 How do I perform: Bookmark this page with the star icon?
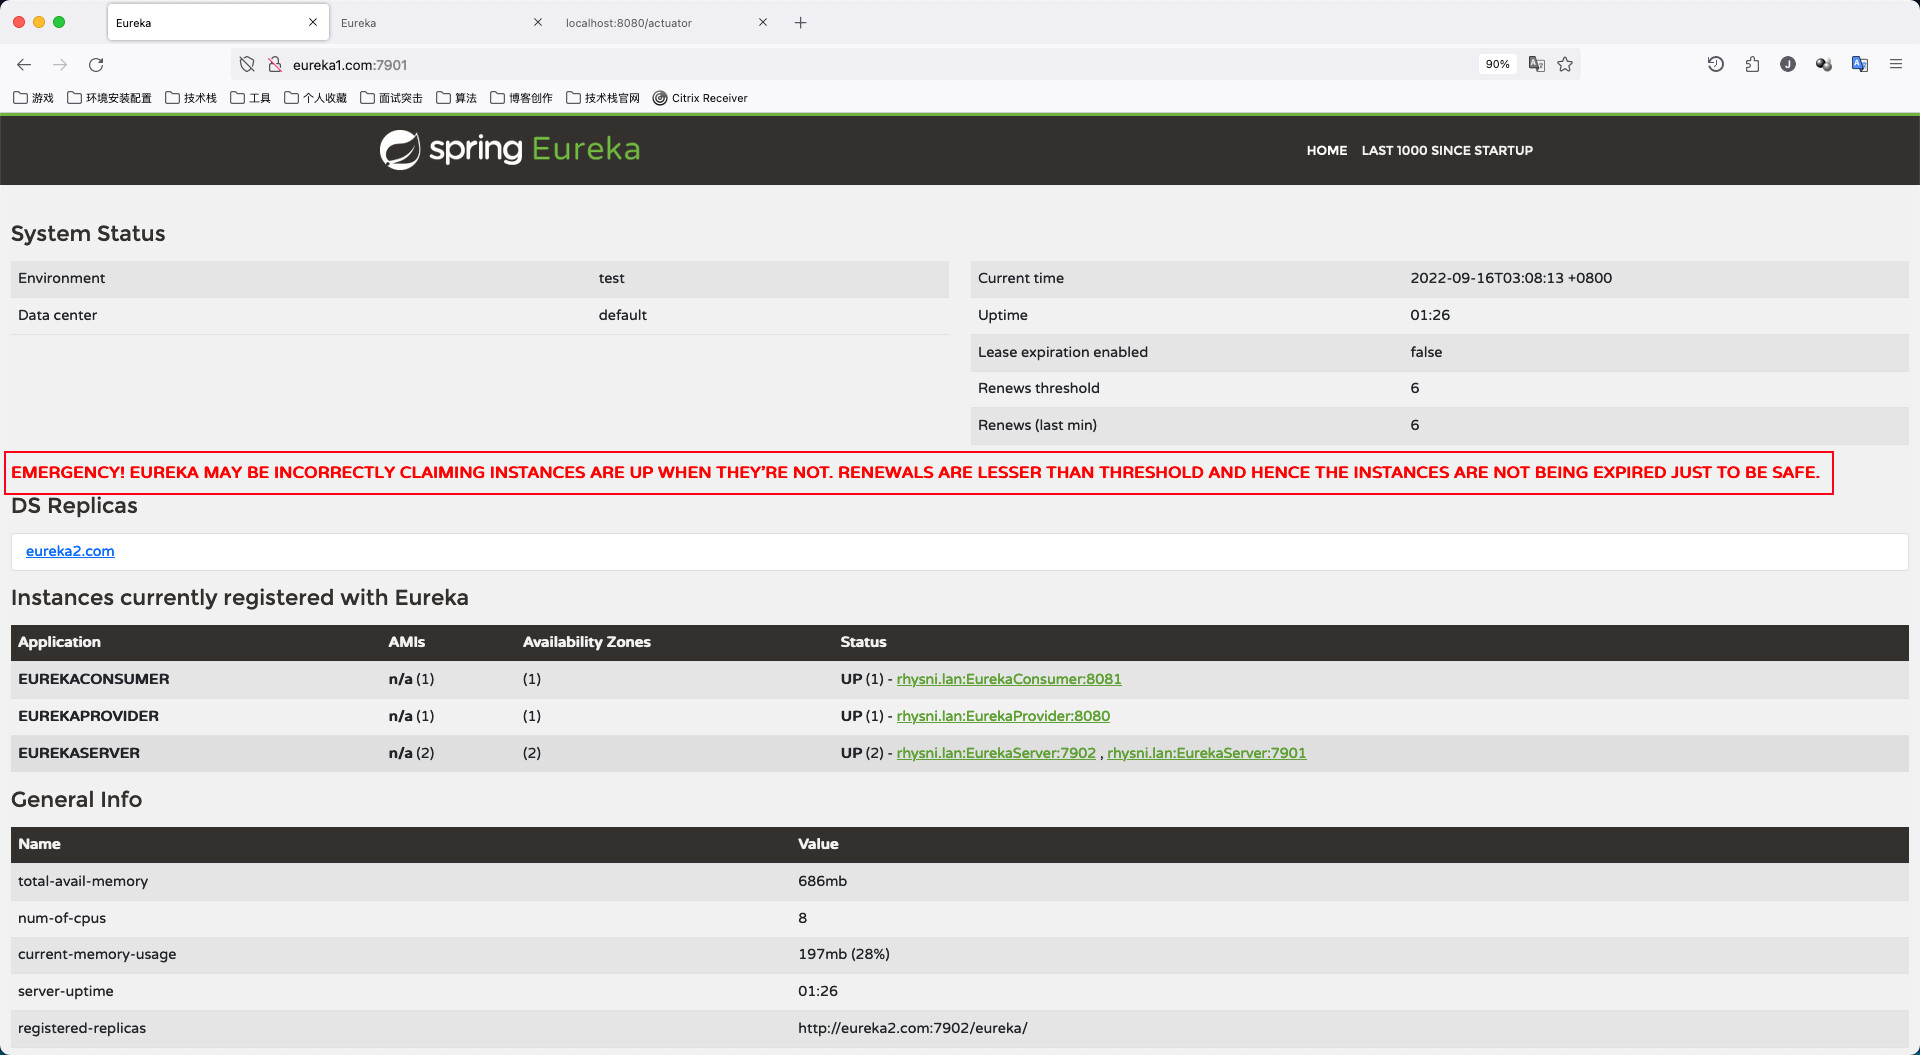click(1565, 64)
